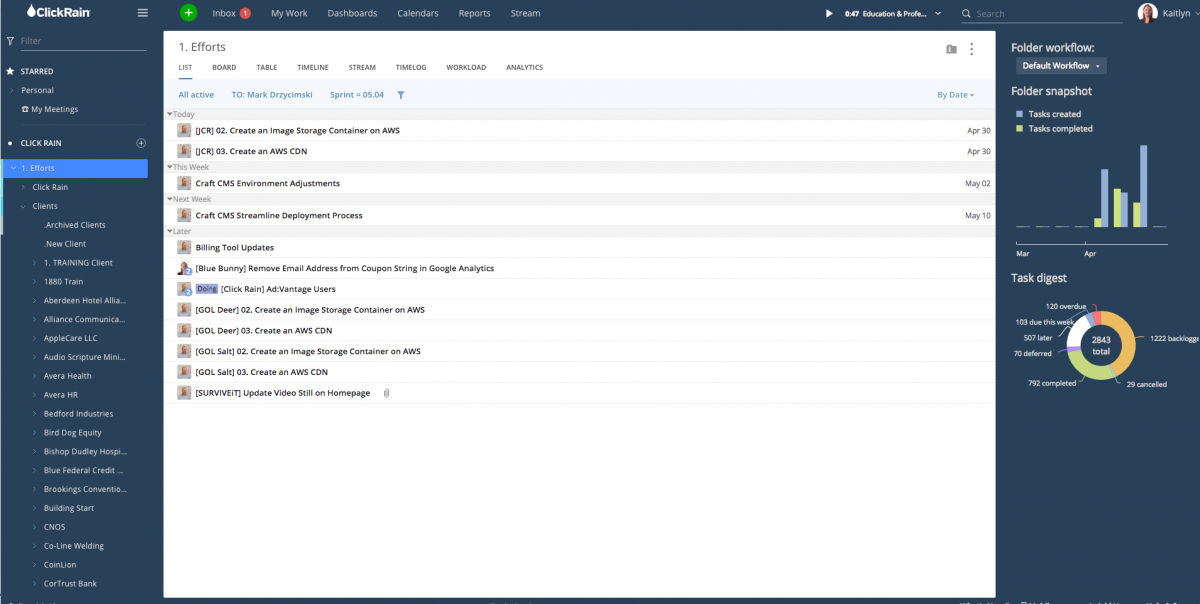
Task: Open the Inbox menu
Action: tap(223, 14)
